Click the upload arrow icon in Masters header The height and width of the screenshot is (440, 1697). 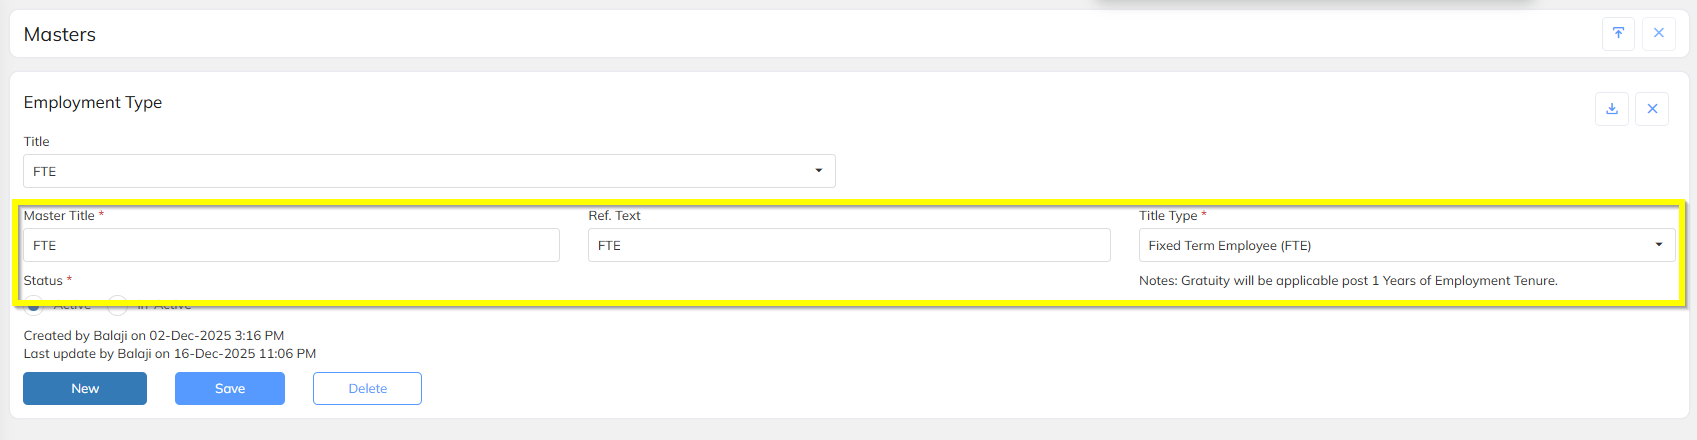(1618, 34)
